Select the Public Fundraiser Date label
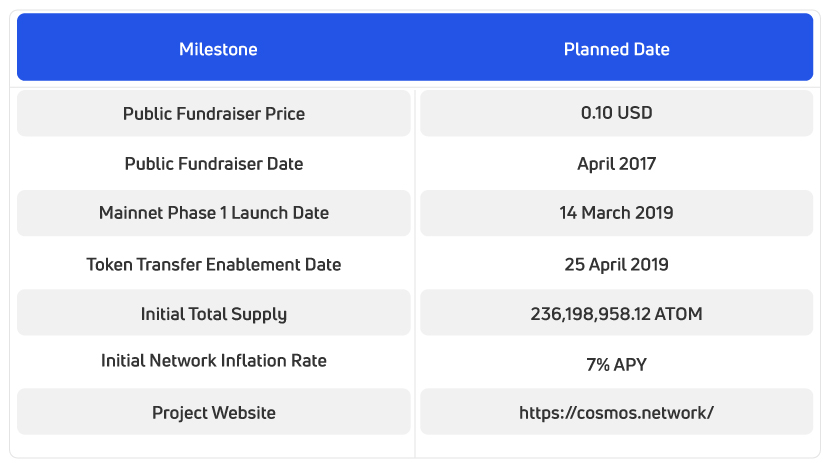This screenshot has height=464, width=830. coord(214,163)
